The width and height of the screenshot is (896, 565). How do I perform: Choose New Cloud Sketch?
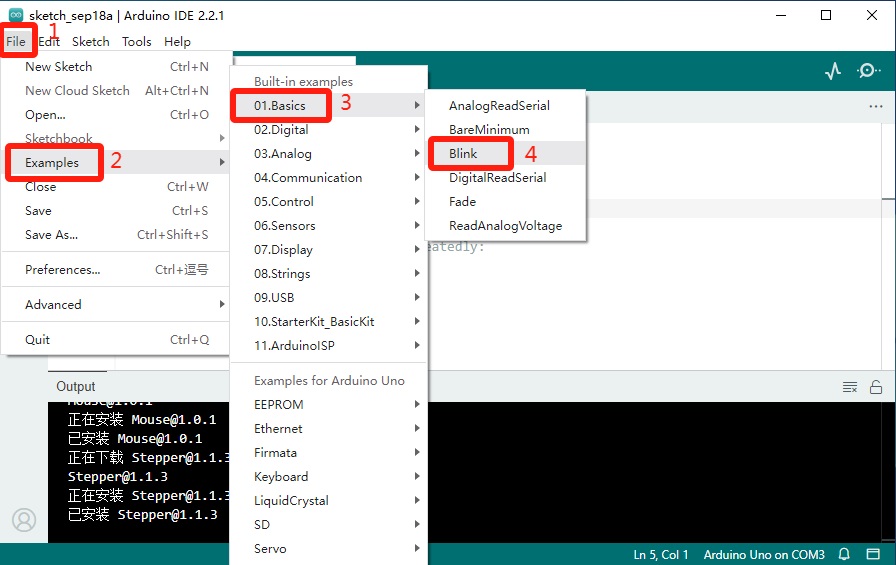tap(116, 91)
